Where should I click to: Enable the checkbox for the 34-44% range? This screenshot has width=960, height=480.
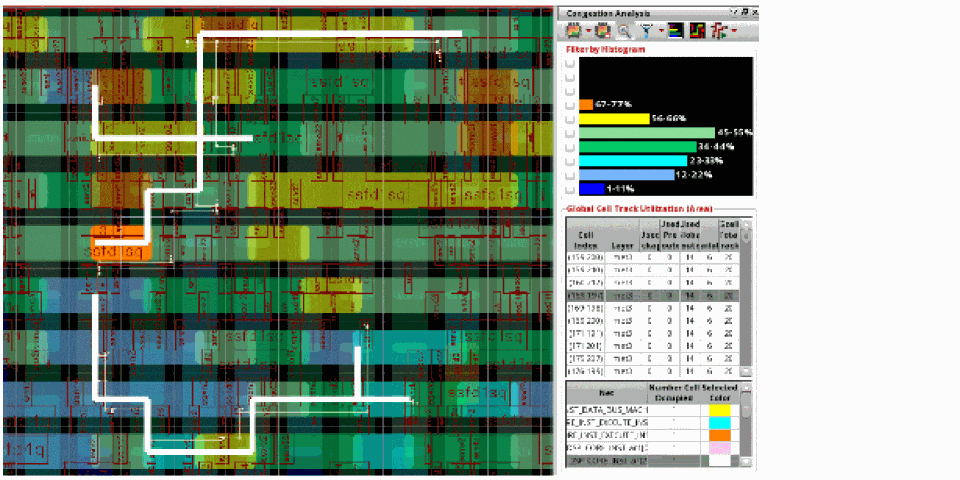pyautogui.click(x=569, y=147)
